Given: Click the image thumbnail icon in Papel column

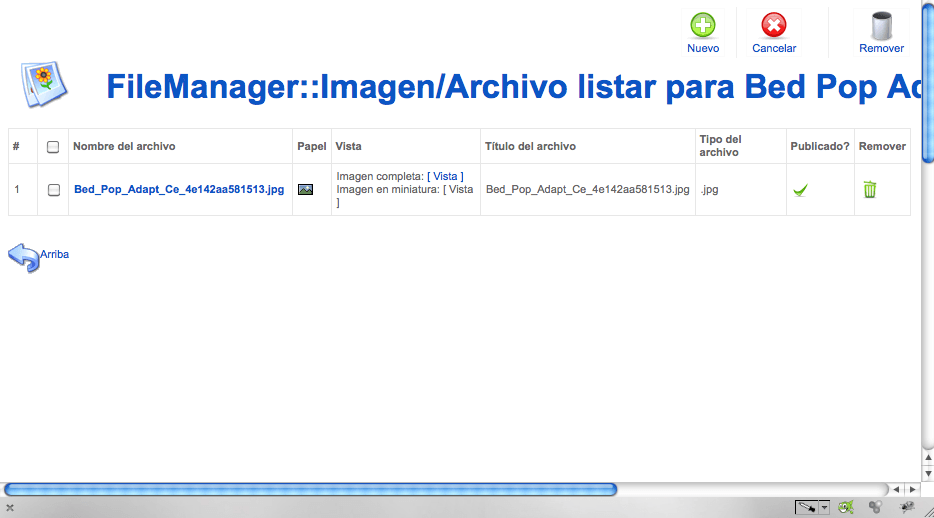Looking at the screenshot, I should click(306, 189).
